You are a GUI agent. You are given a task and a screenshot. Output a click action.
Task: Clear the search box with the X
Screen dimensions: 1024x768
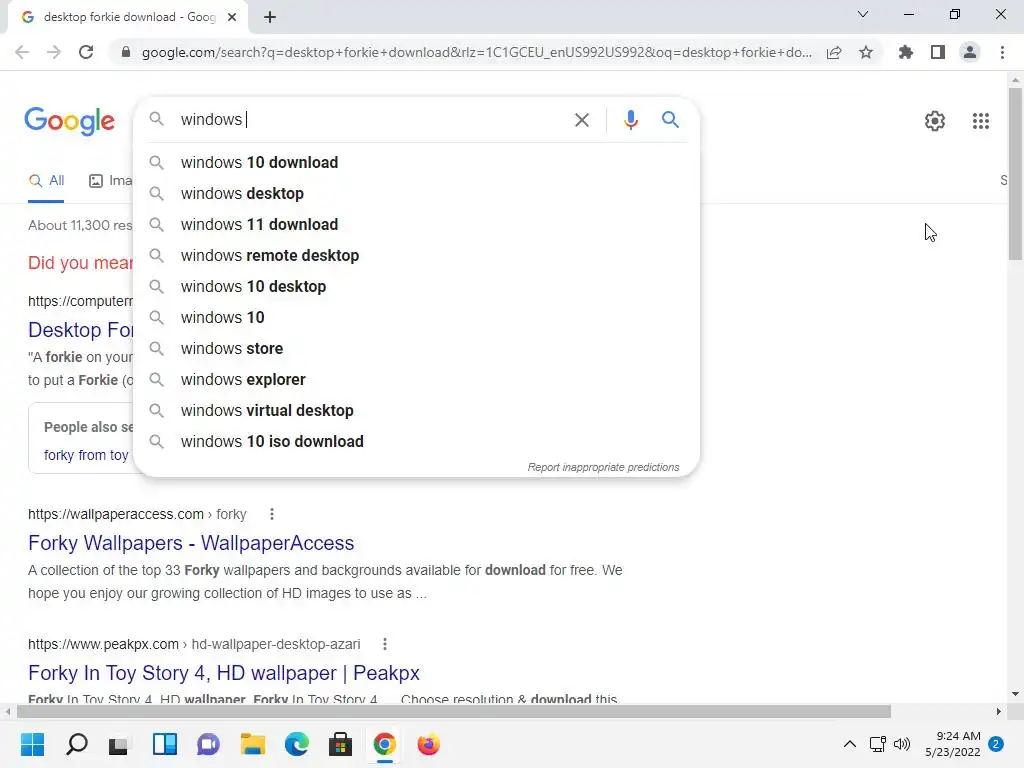pyautogui.click(x=581, y=120)
